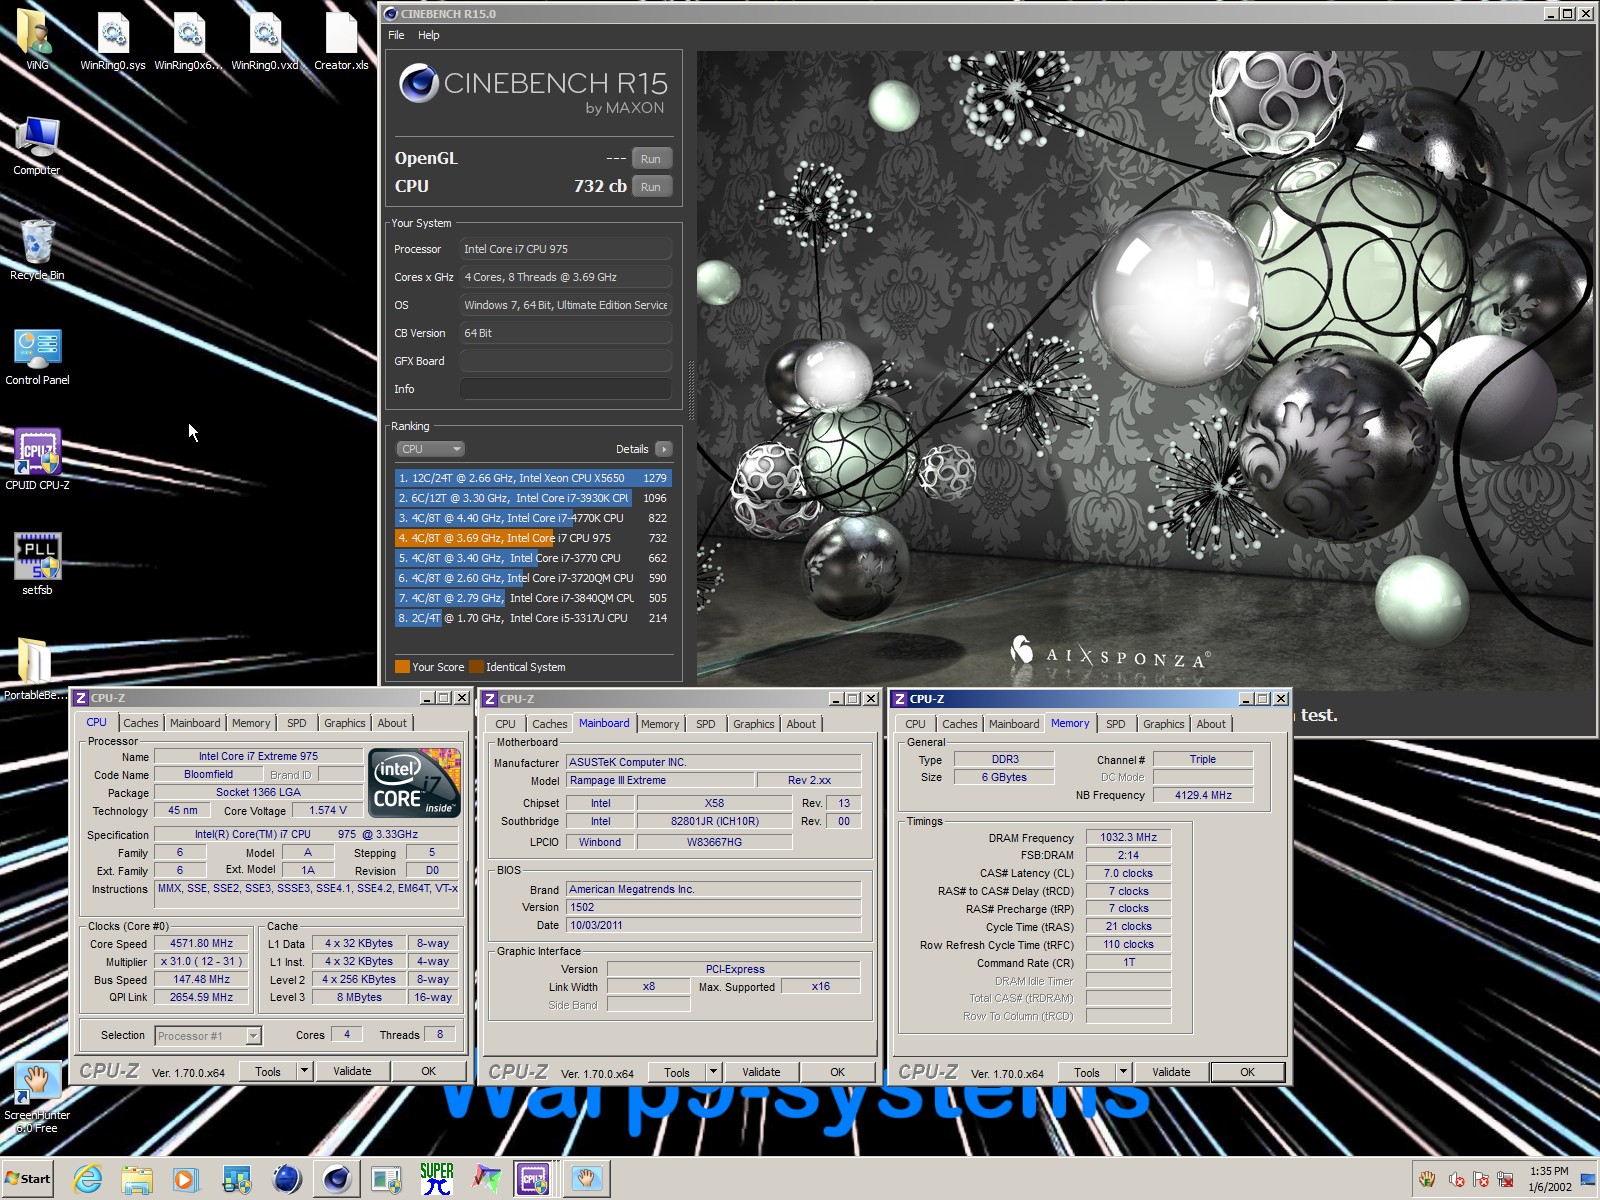Image resolution: width=1600 pixels, height=1200 pixels.
Task: Open the Processor #1 selection dropdown
Action: [x=209, y=1036]
